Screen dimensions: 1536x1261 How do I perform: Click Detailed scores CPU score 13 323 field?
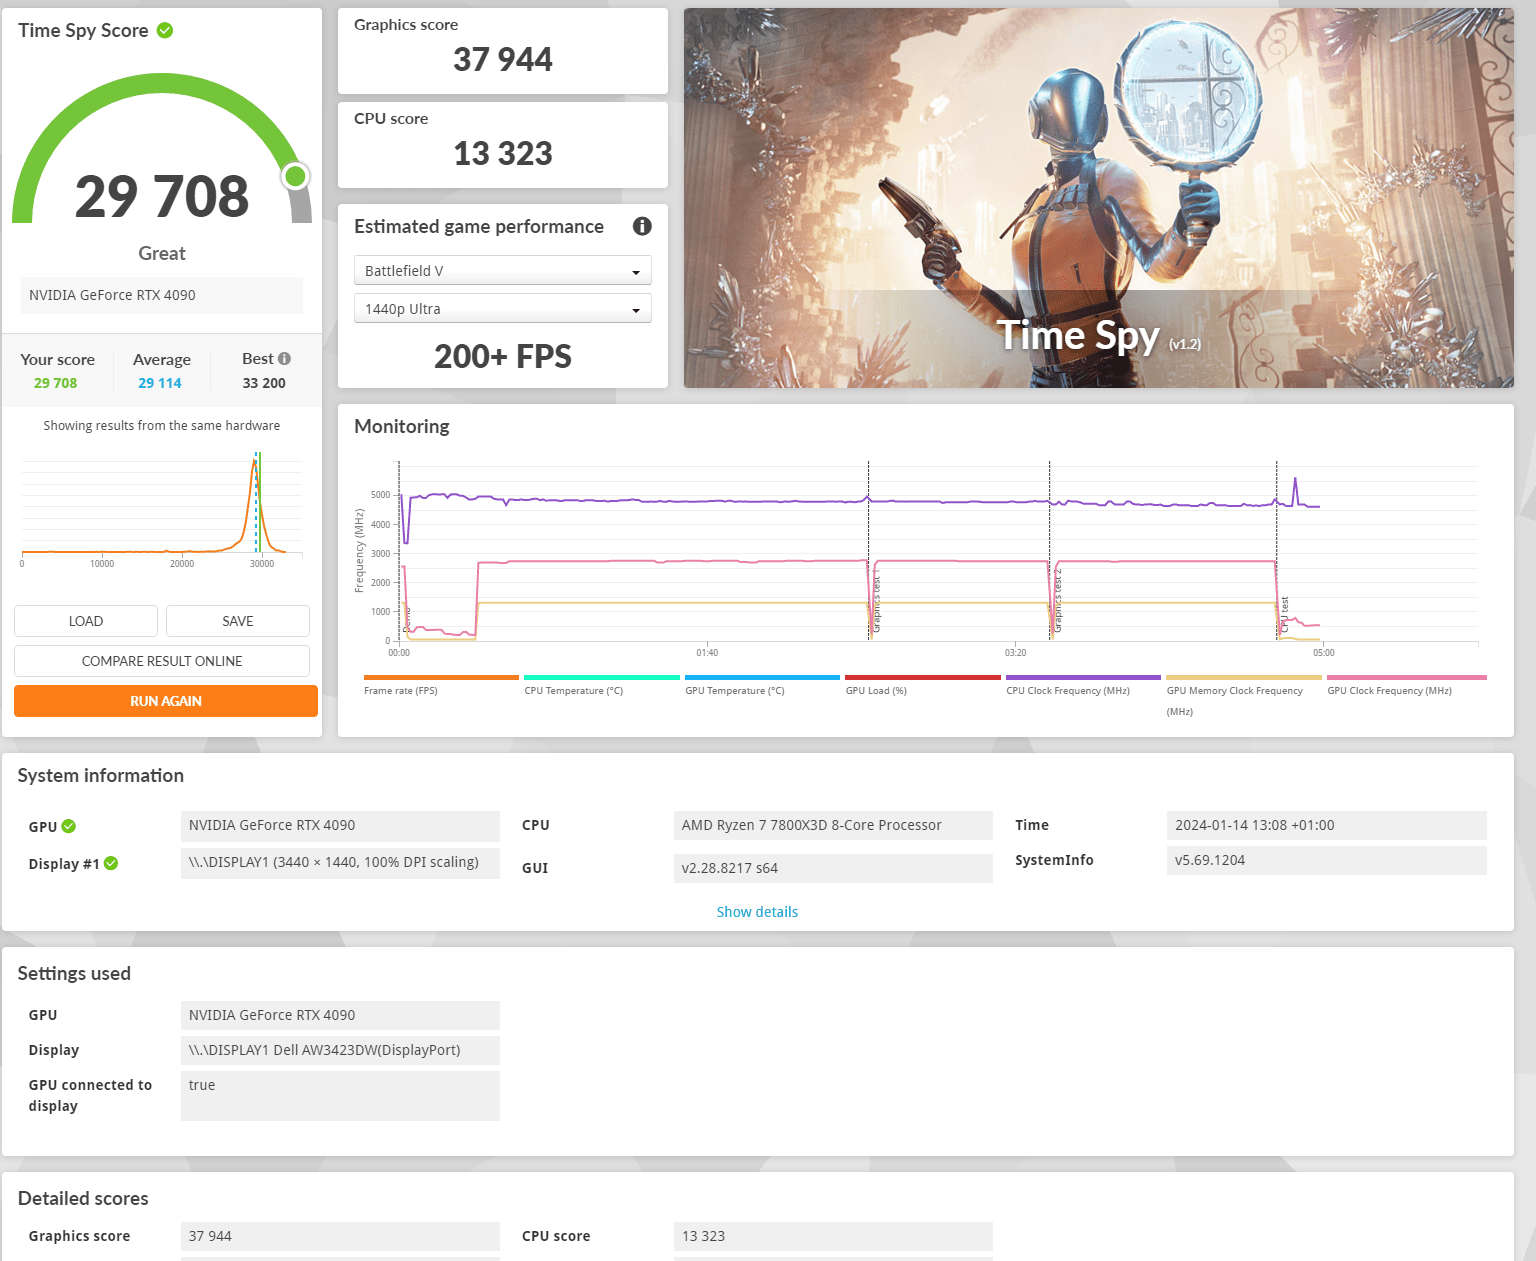click(833, 1236)
